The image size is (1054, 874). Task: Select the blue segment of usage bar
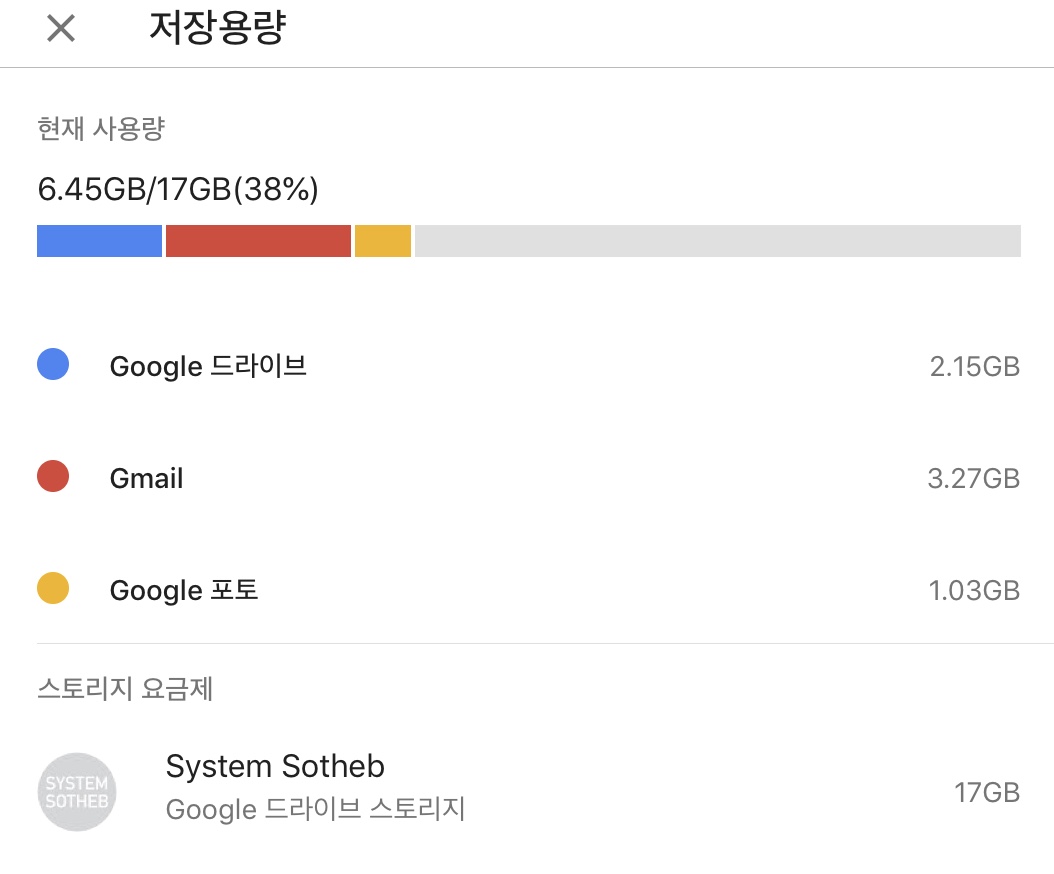point(99,241)
